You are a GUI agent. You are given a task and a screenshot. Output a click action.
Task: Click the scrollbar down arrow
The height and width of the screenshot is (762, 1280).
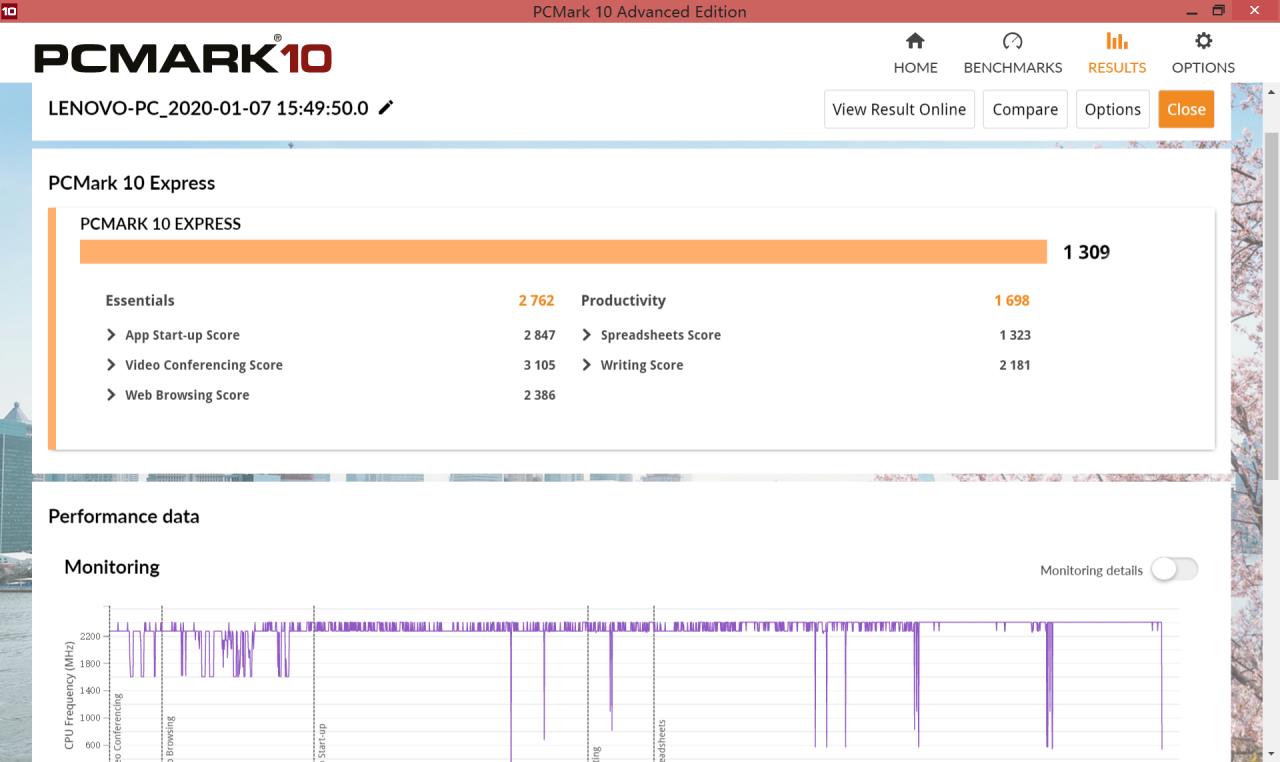[x=1271, y=753]
